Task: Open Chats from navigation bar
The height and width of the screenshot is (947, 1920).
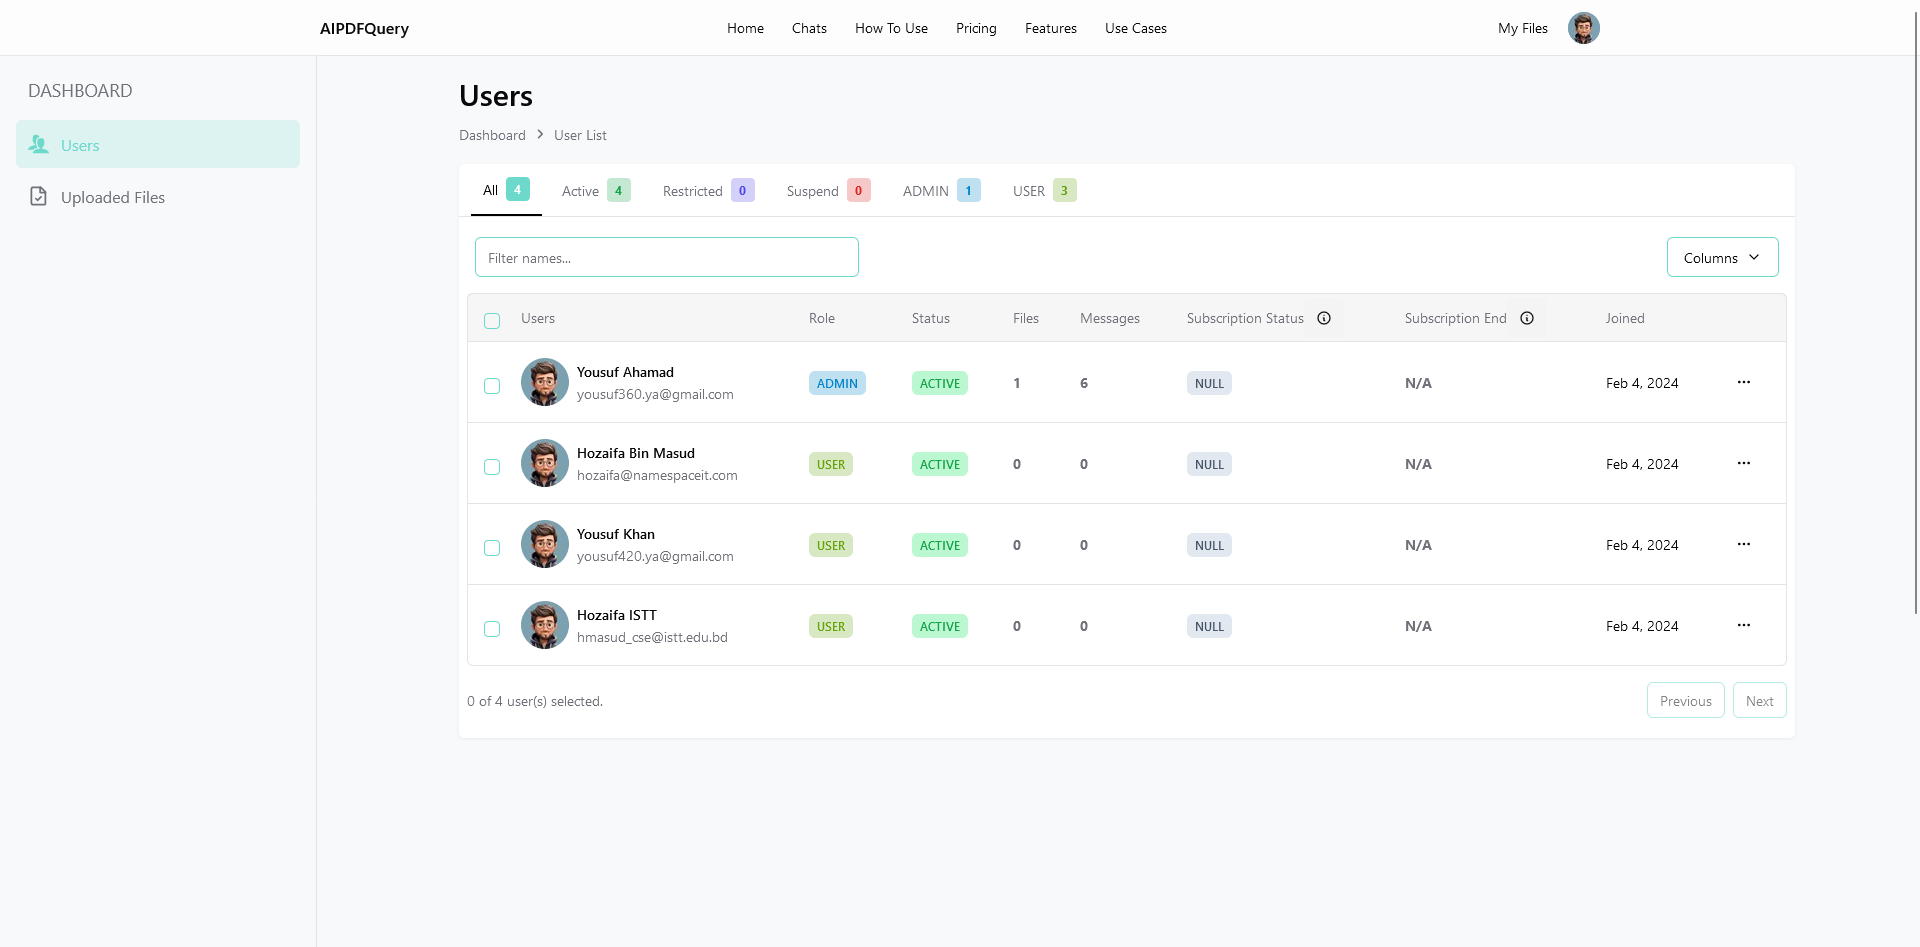Action: 809,28
